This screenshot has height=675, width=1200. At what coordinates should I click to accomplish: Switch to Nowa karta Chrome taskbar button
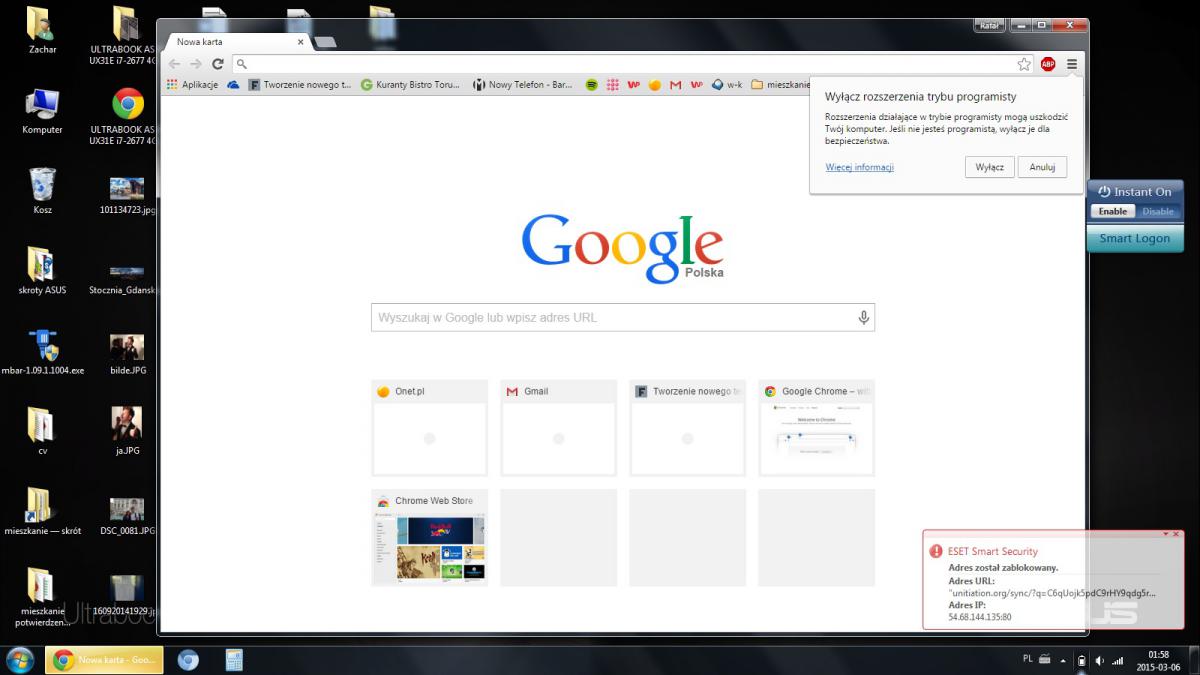click(104, 660)
